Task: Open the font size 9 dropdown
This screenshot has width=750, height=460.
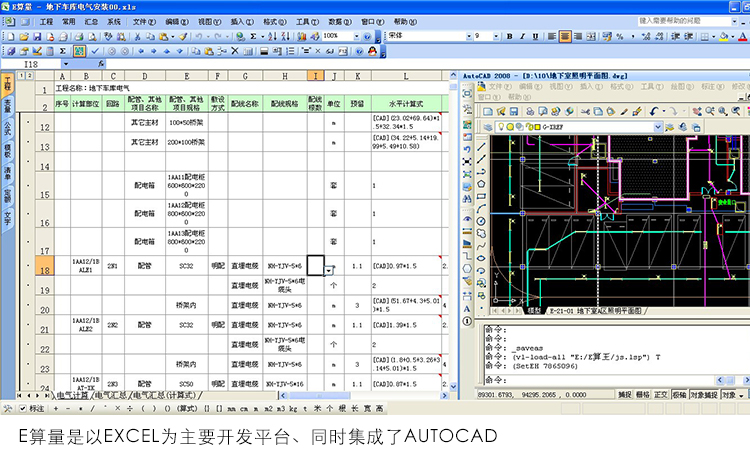Action: pyautogui.click(x=496, y=36)
